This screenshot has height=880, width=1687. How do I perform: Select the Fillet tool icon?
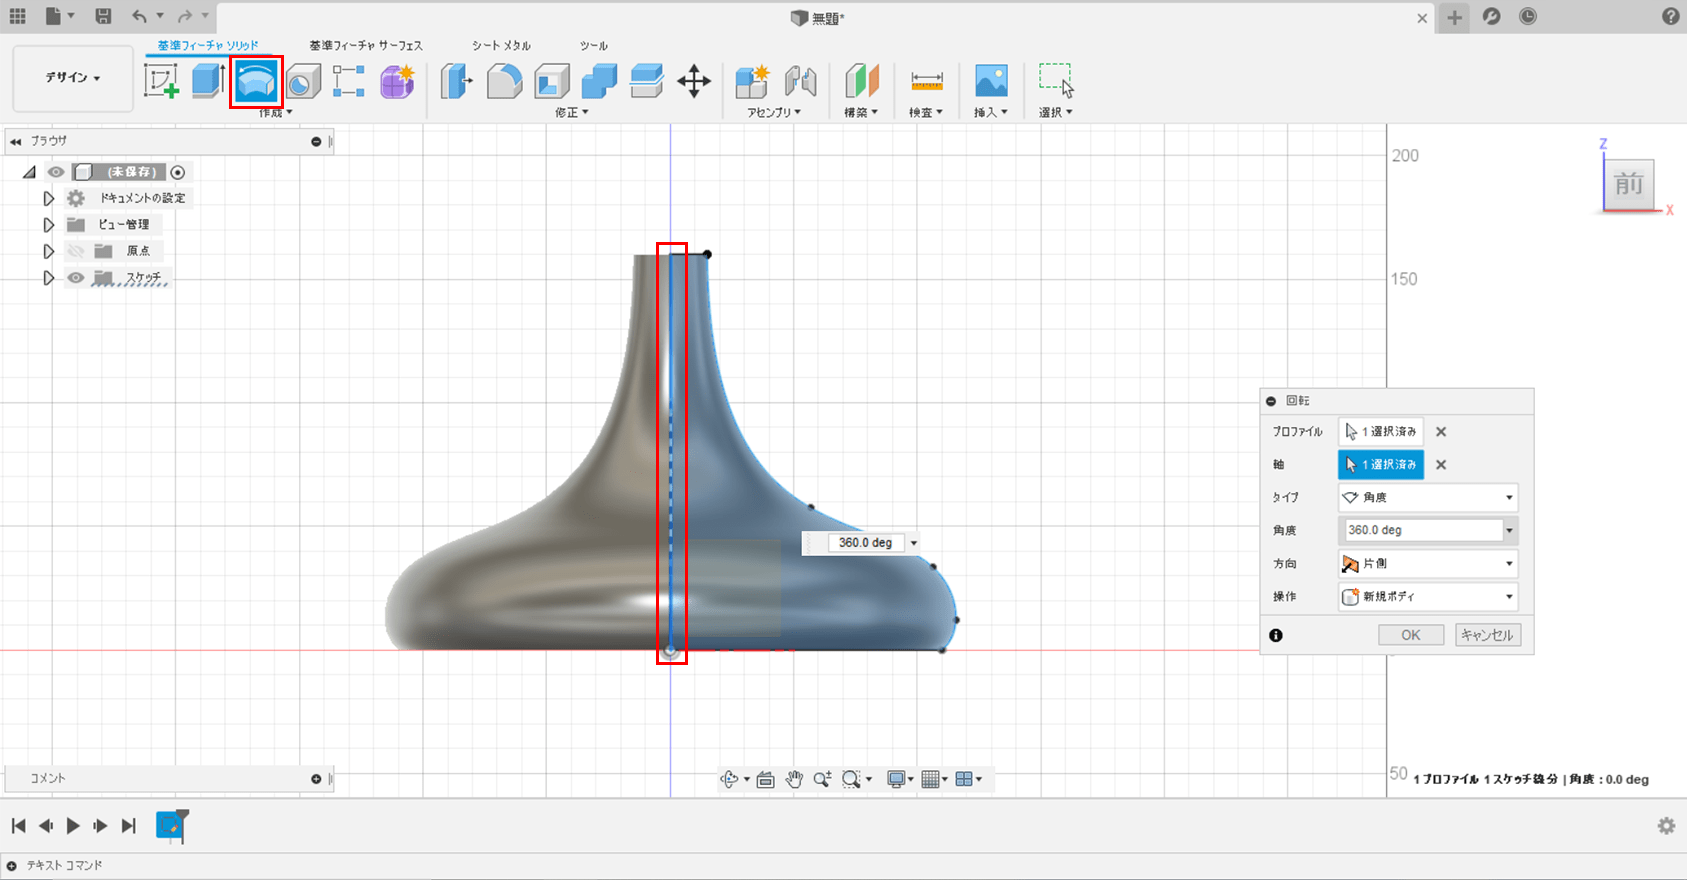tap(504, 81)
